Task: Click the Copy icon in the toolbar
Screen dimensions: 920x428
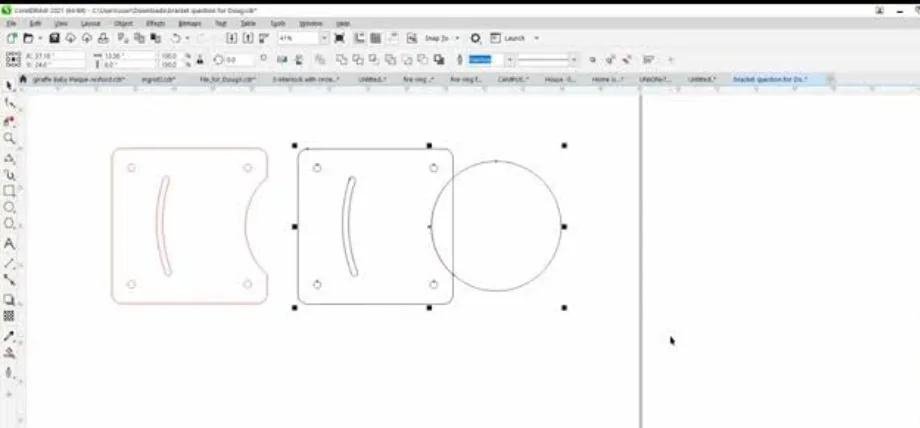Action: coord(139,38)
